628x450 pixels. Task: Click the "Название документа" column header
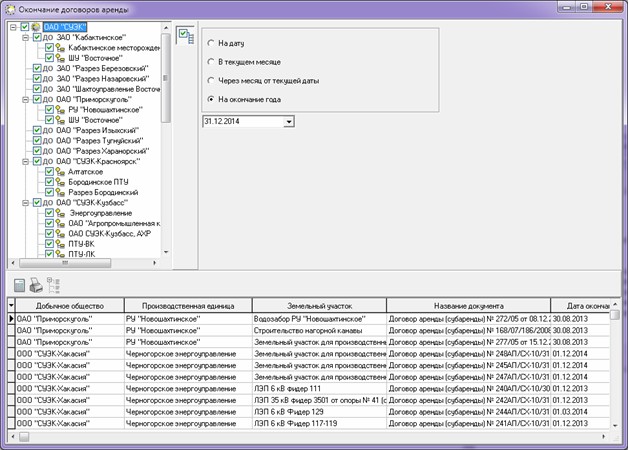click(x=467, y=305)
